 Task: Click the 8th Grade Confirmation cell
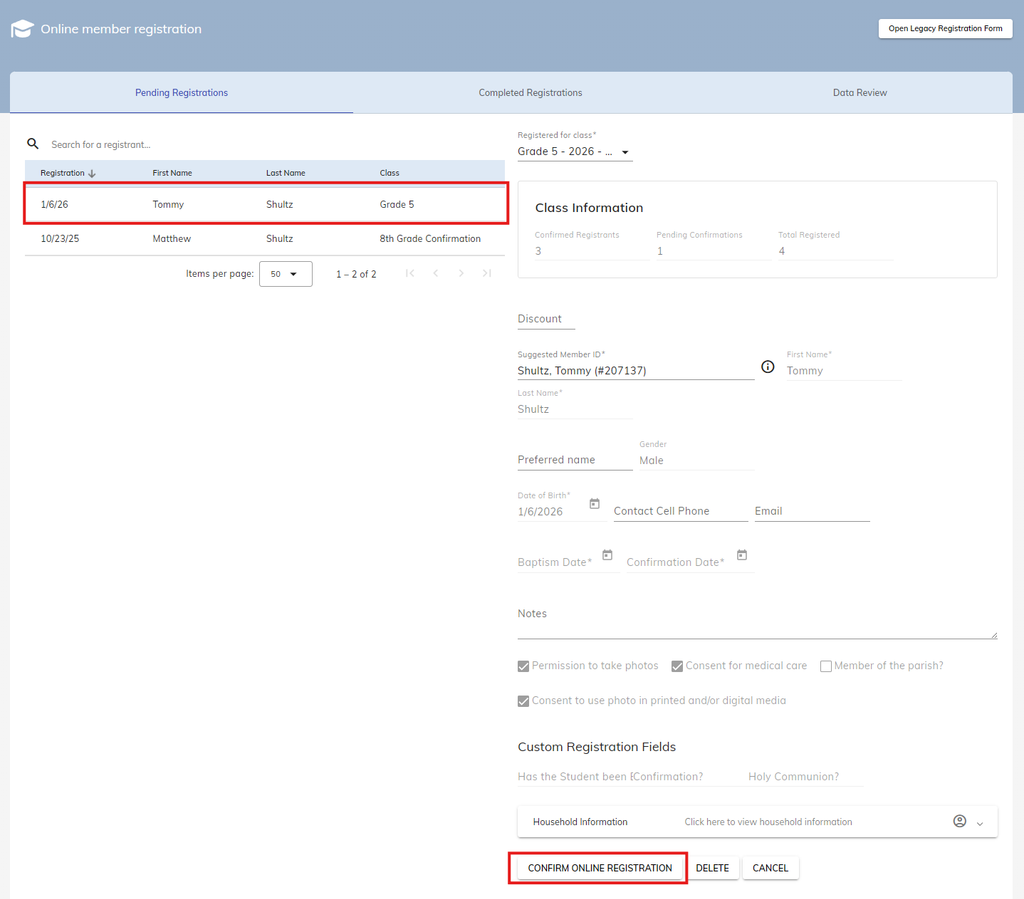430,239
